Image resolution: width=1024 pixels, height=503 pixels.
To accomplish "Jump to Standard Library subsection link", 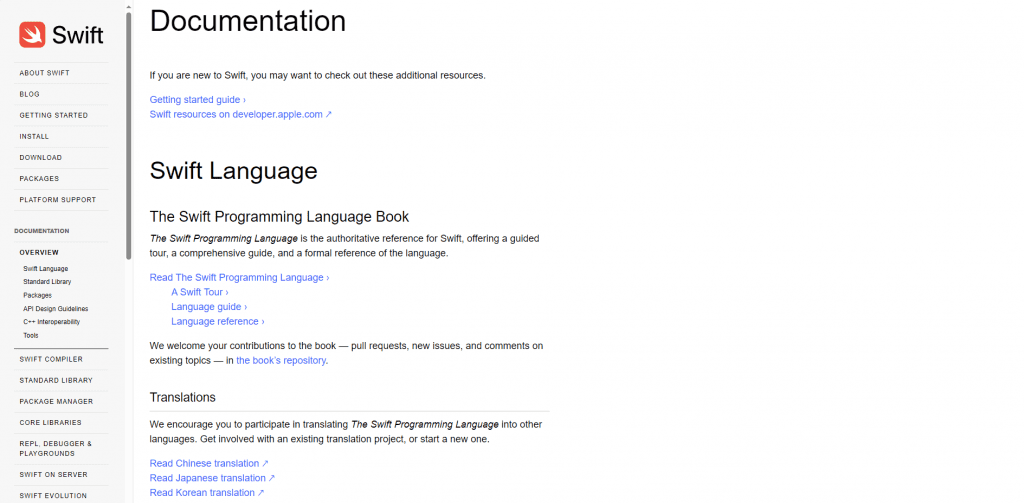I will point(47,282).
